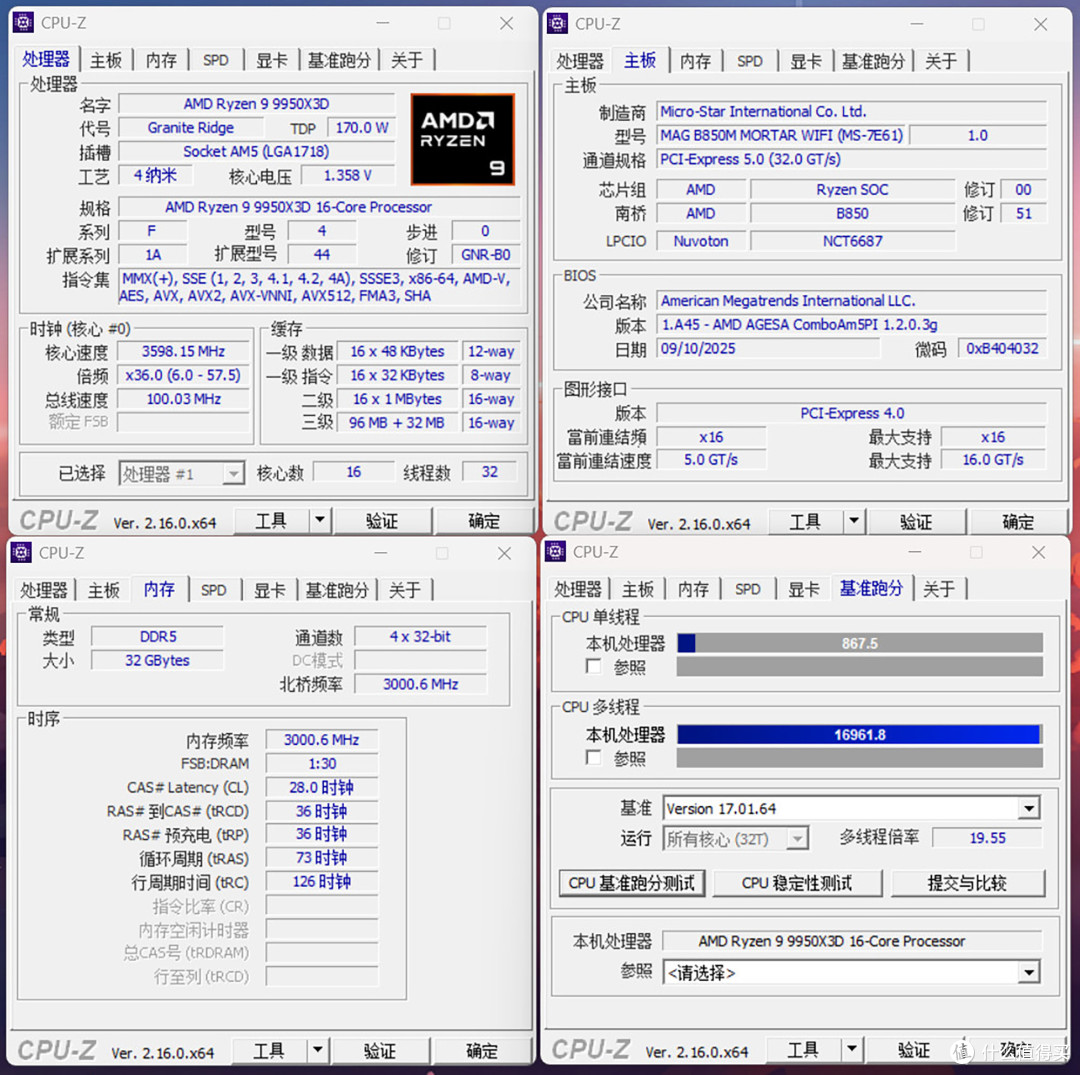The image size is (1080, 1075).
Task: Click the 線程数 value 32
Action: (x=489, y=472)
